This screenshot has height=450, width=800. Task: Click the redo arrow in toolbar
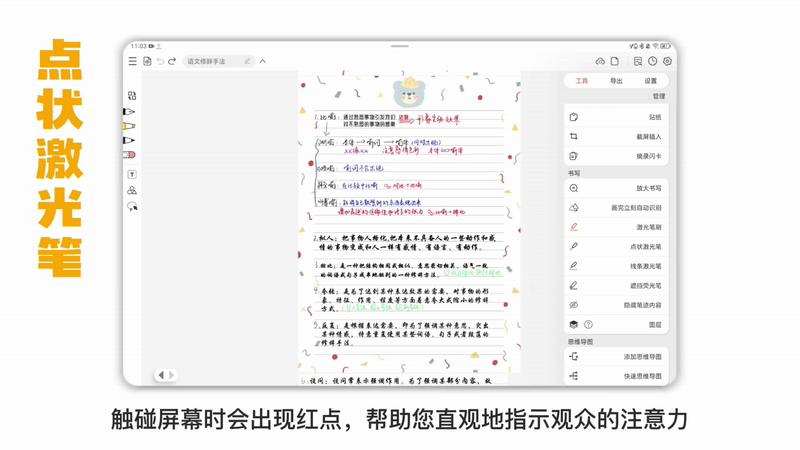(172, 61)
